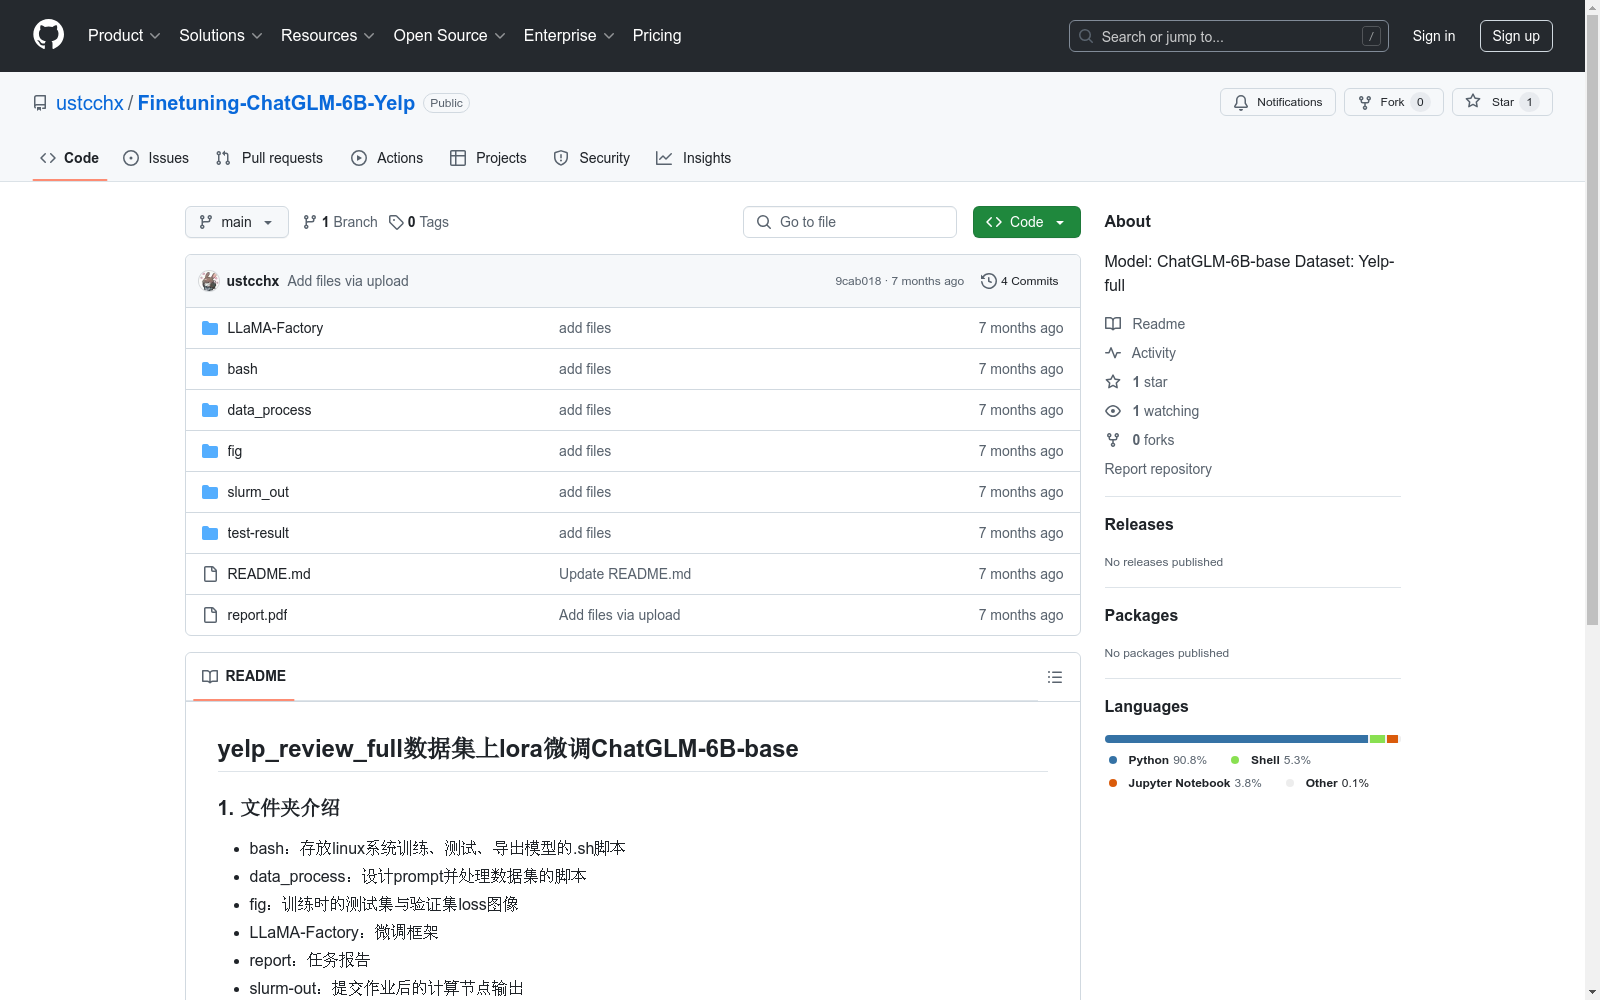Focus the 'Search or jump to' field
This screenshot has height=1000, width=1600.
click(x=1229, y=36)
